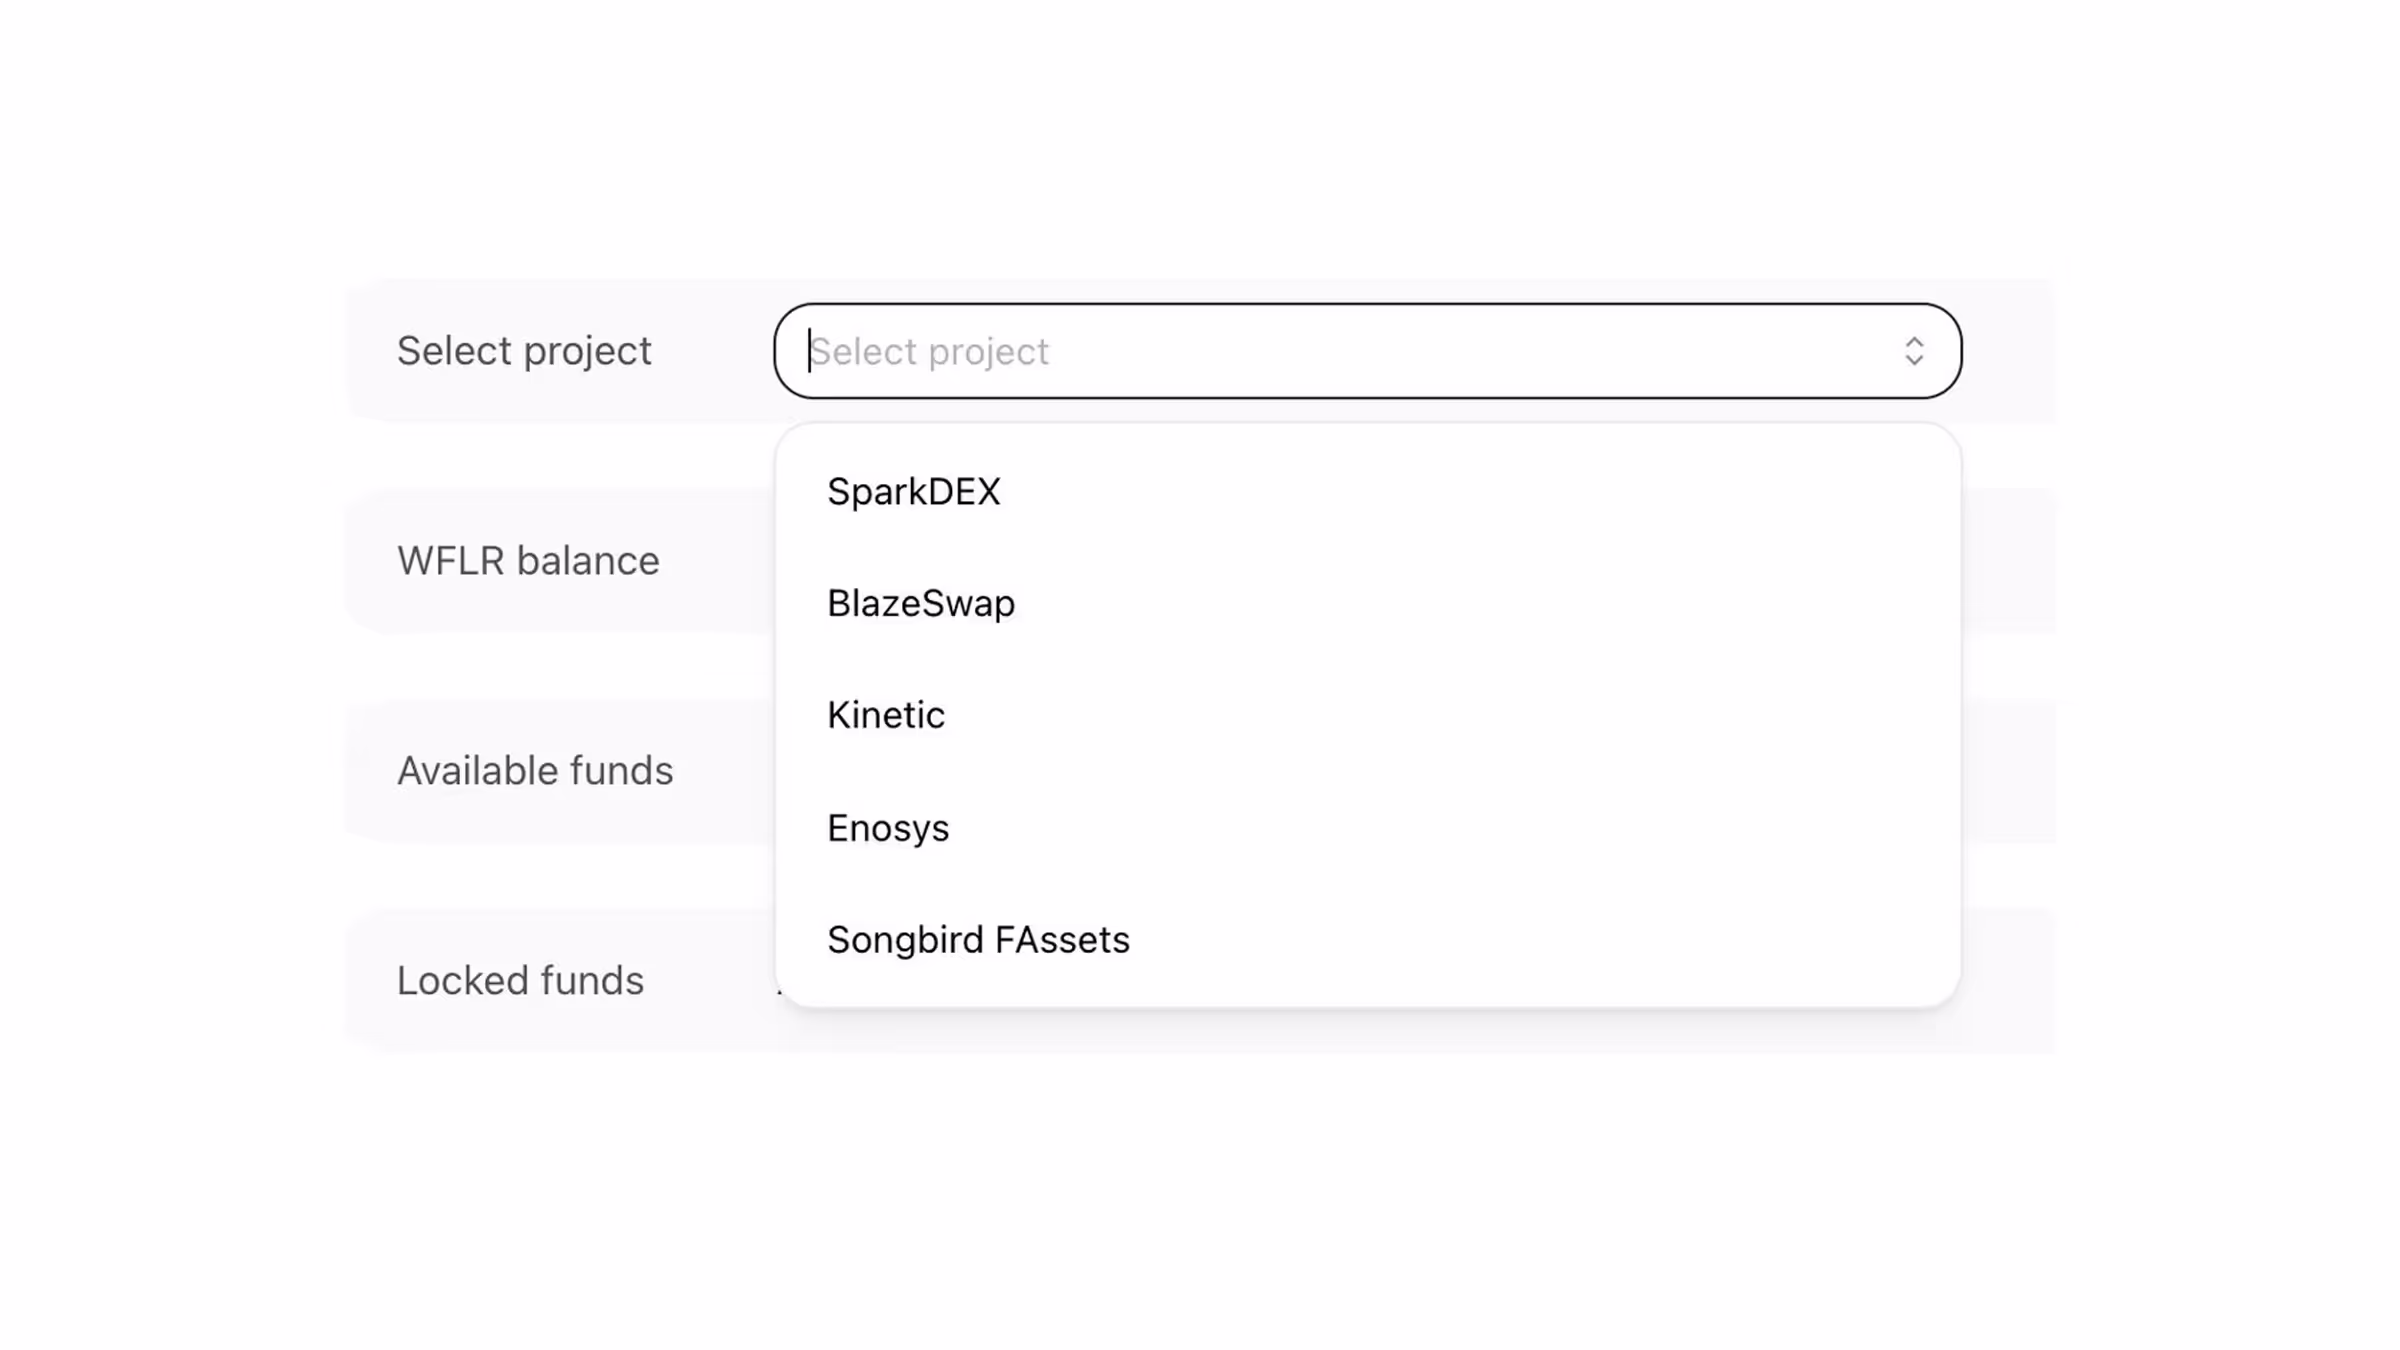Click the WFLR balance label
This screenshot has height=1350, width=2400.
pos(527,561)
